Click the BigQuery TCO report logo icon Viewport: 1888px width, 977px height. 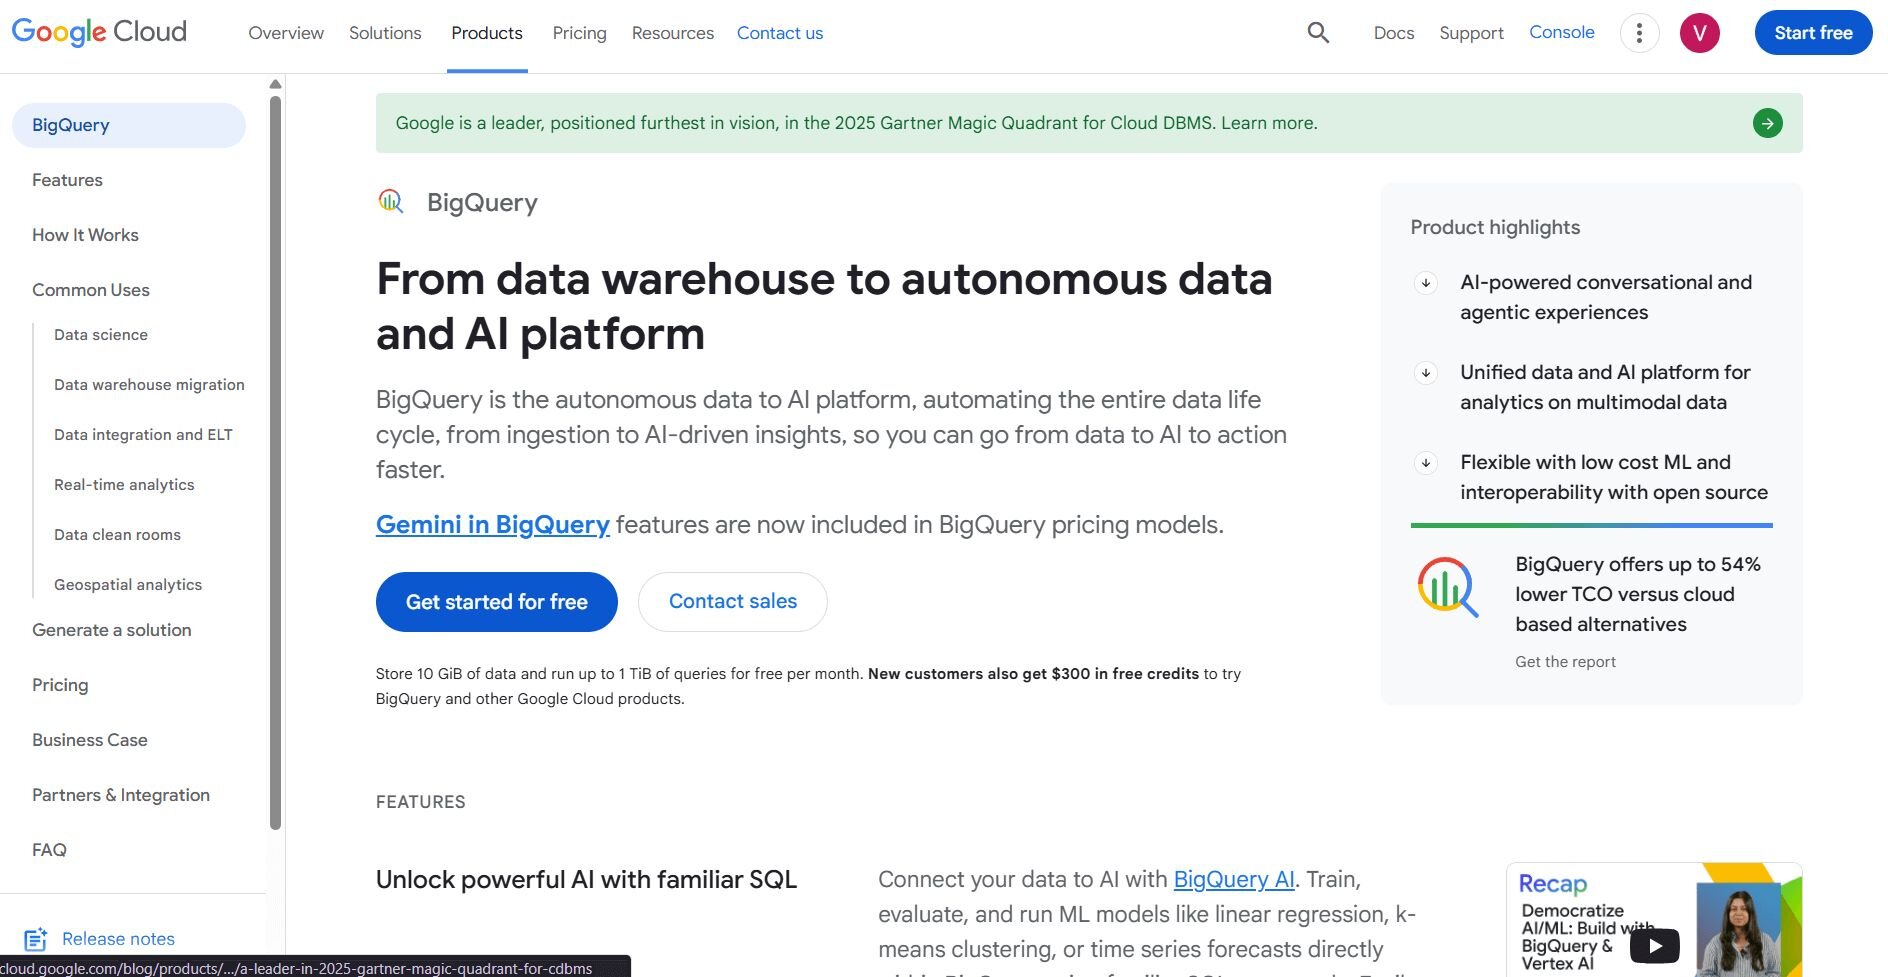pyautogui.click(x=1447, y=587)
